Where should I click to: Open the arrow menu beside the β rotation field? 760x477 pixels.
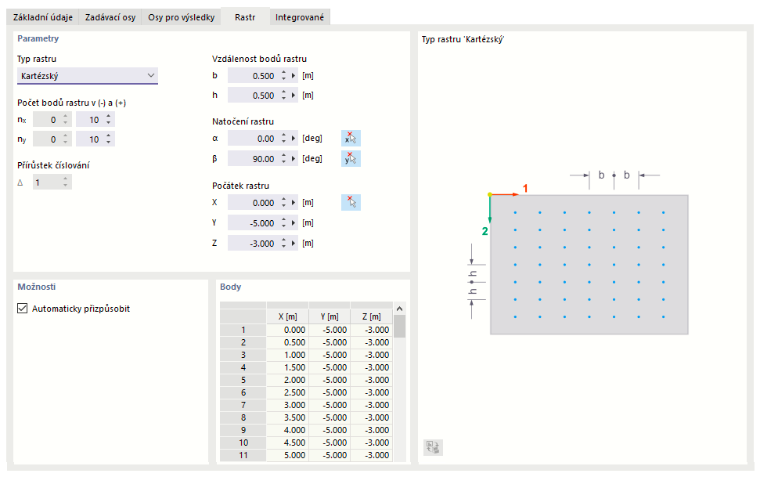coord(293,159)
